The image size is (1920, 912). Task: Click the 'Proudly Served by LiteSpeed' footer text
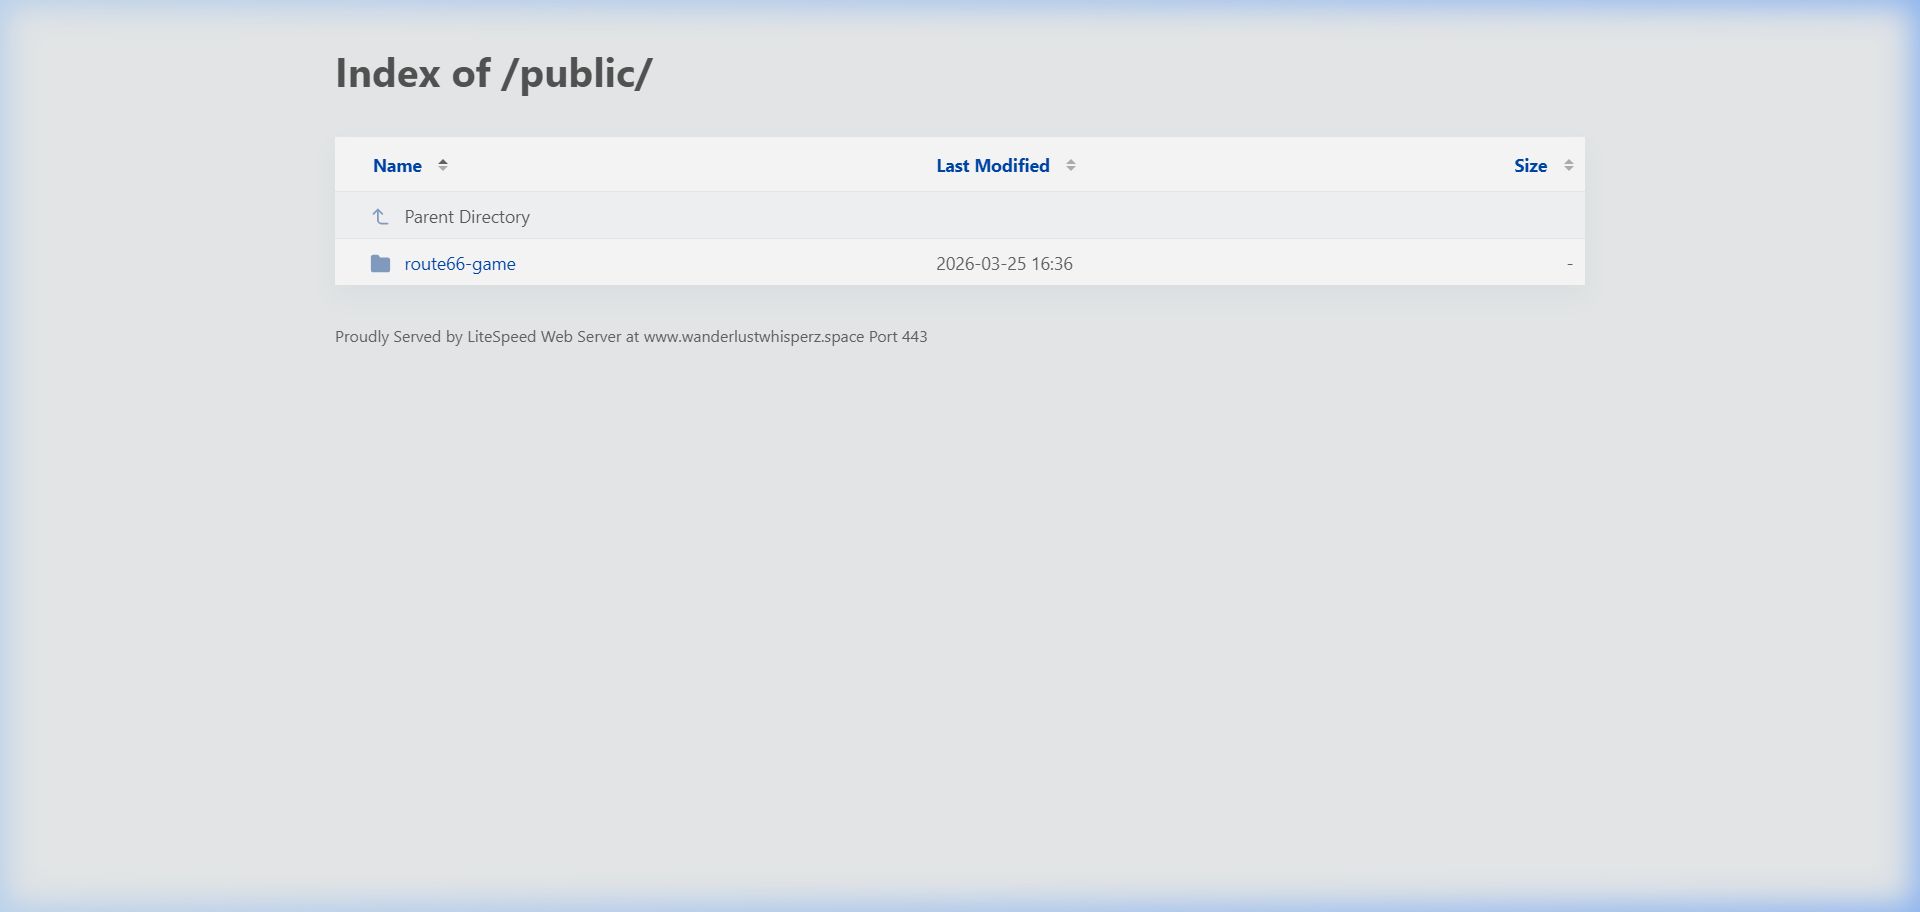[x=435, y=337]
